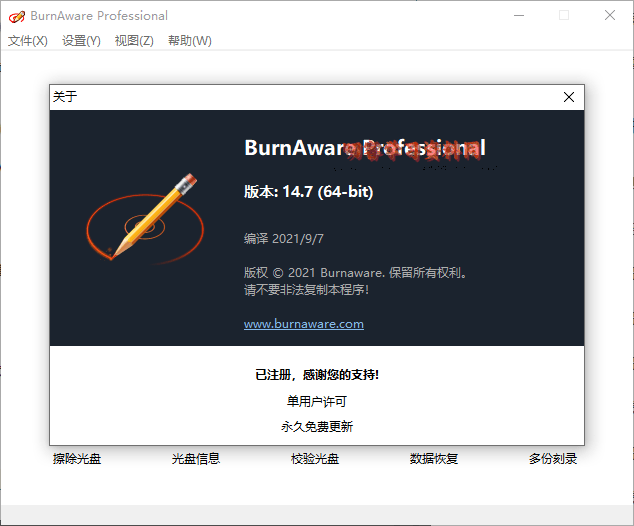Maximize the BurnAware Professional window
The height and width of the screenshot is (526, 634).
(564, 15)
